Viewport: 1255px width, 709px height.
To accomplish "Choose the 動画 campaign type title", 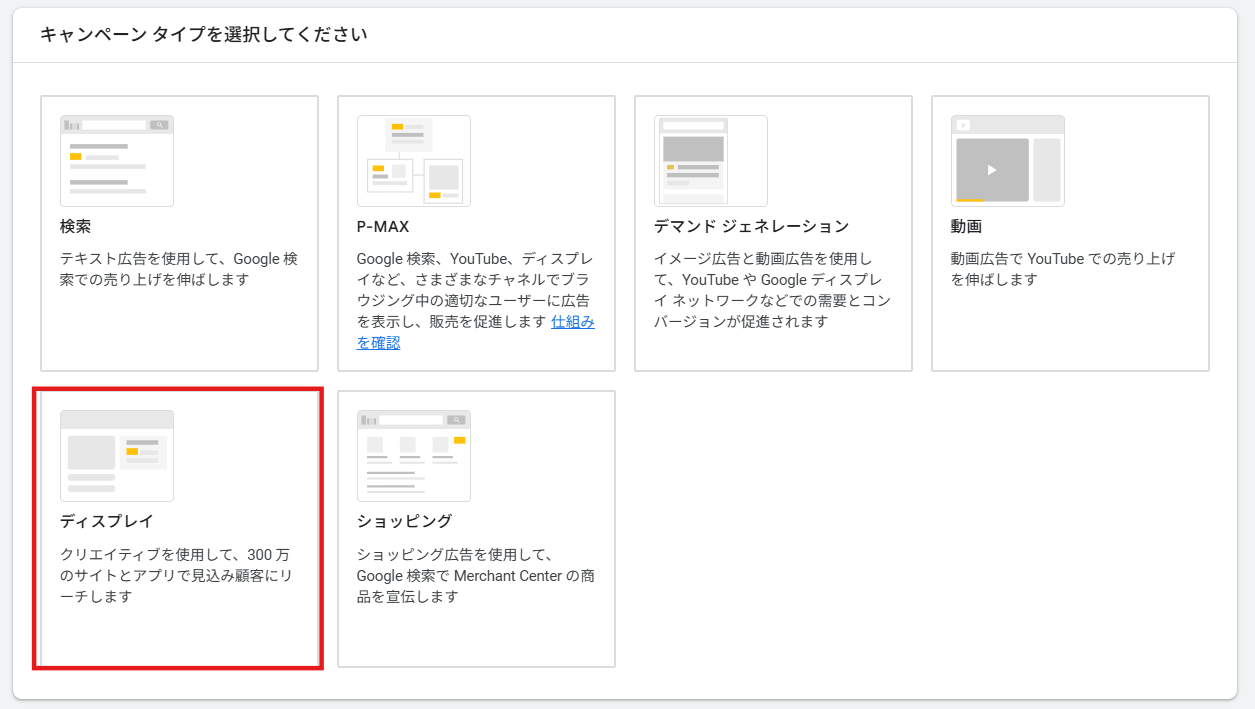I will click(x=966, y=227).
